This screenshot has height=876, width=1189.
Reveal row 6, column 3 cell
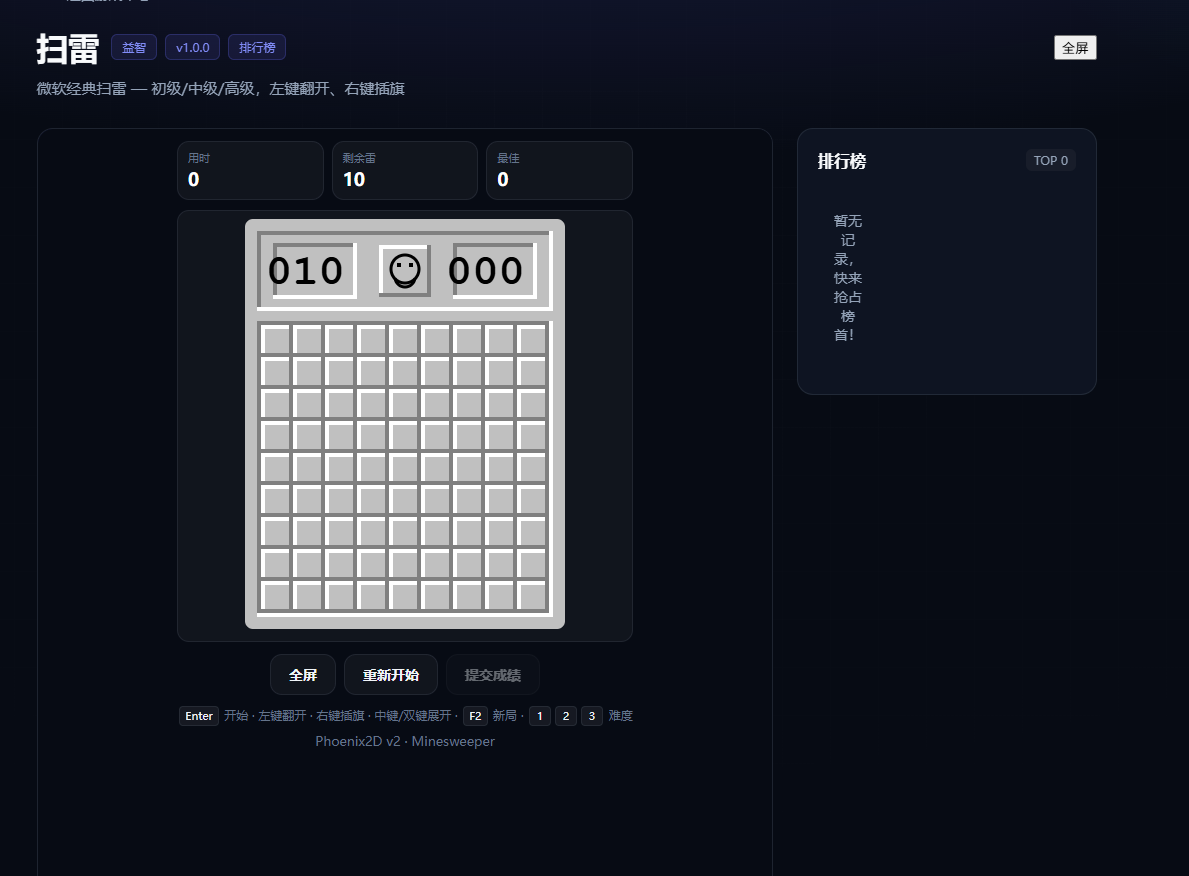[340, 499]
